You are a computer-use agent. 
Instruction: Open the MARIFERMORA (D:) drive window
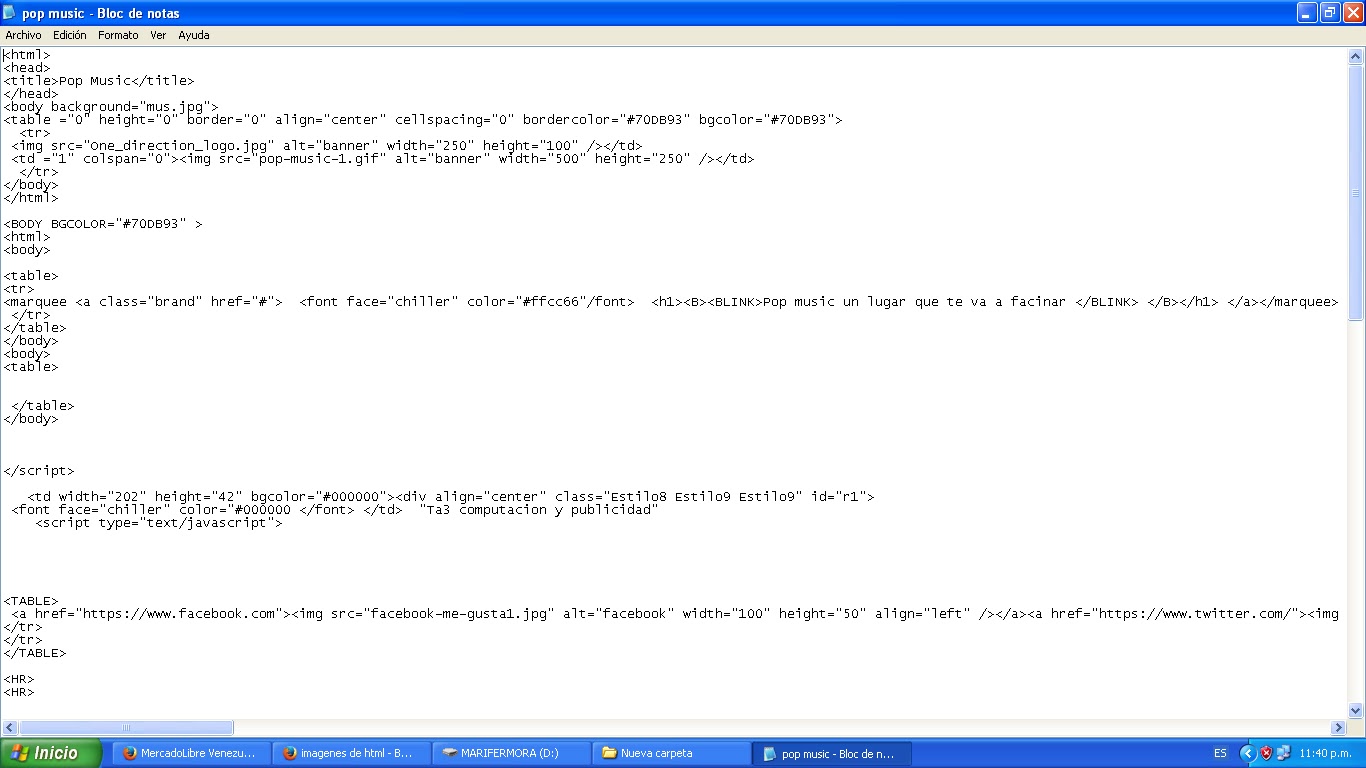(510, 753)
